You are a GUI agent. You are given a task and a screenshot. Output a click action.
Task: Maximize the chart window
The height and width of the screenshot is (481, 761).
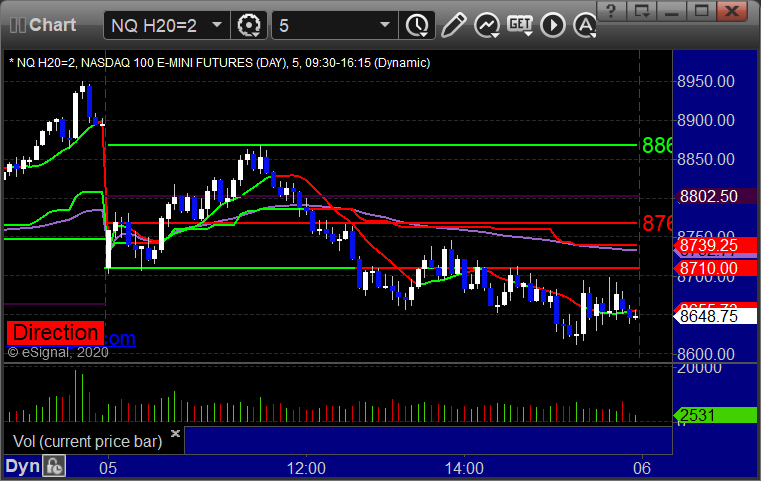point(701,10)
